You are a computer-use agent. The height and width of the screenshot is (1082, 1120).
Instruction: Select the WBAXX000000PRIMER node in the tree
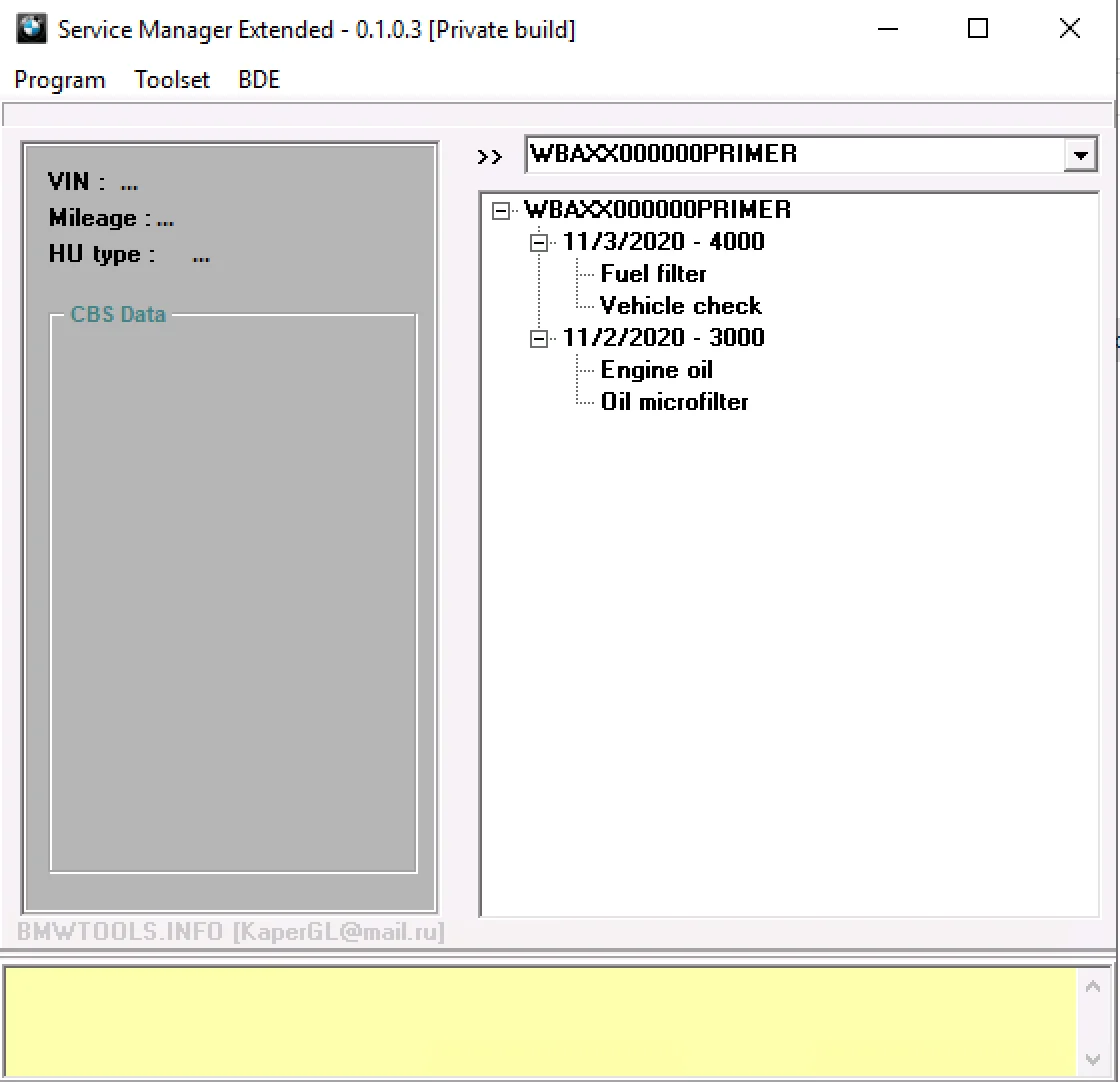[656, 210]
